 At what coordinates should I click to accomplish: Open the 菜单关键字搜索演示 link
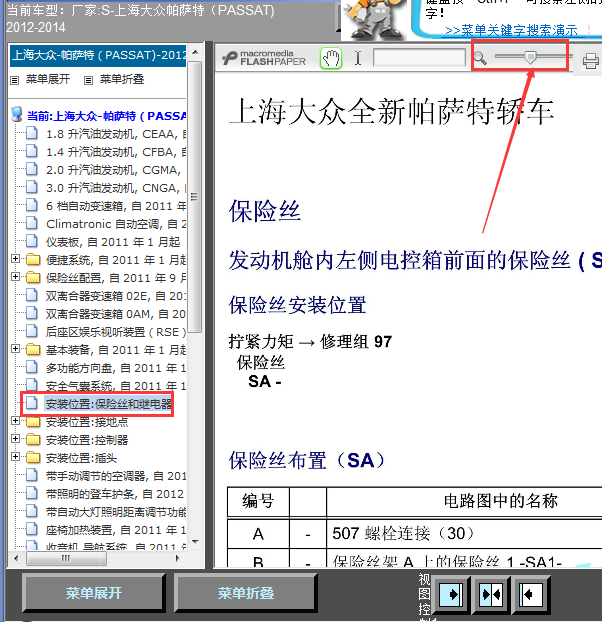point(511,30)
